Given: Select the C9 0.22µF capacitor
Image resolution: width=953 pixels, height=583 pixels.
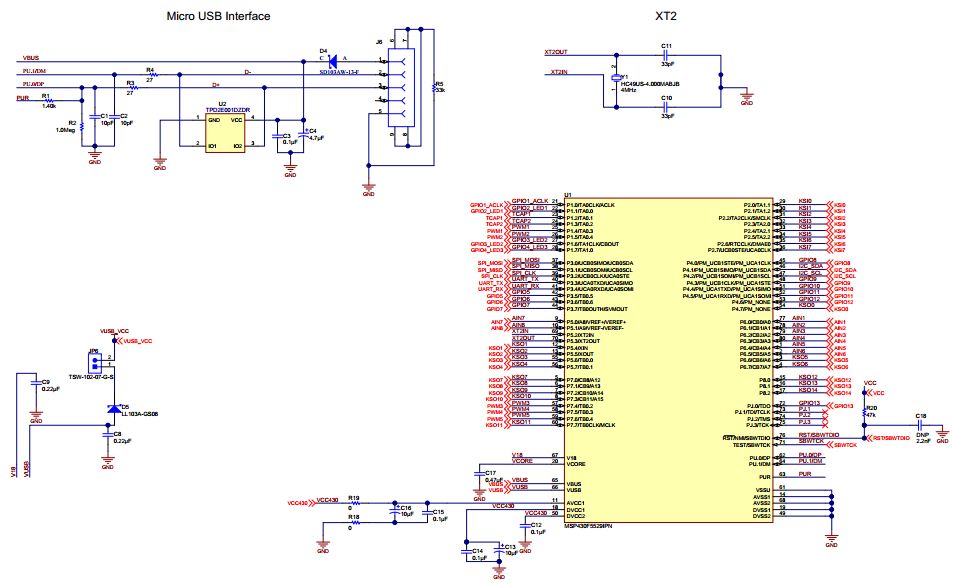Looking at the screenshot, I should click(x=35, y=385).
